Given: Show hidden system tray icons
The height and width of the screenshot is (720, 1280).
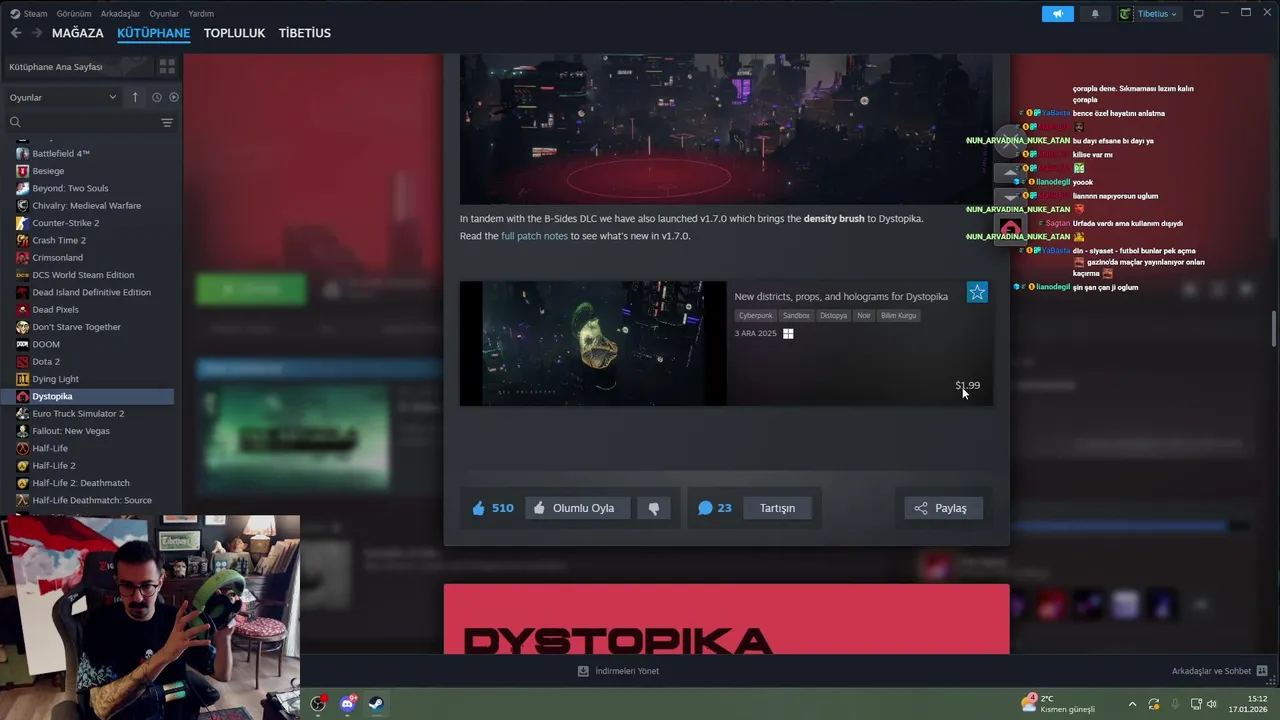Looking at the screenshot, I should click(1132, 704).
